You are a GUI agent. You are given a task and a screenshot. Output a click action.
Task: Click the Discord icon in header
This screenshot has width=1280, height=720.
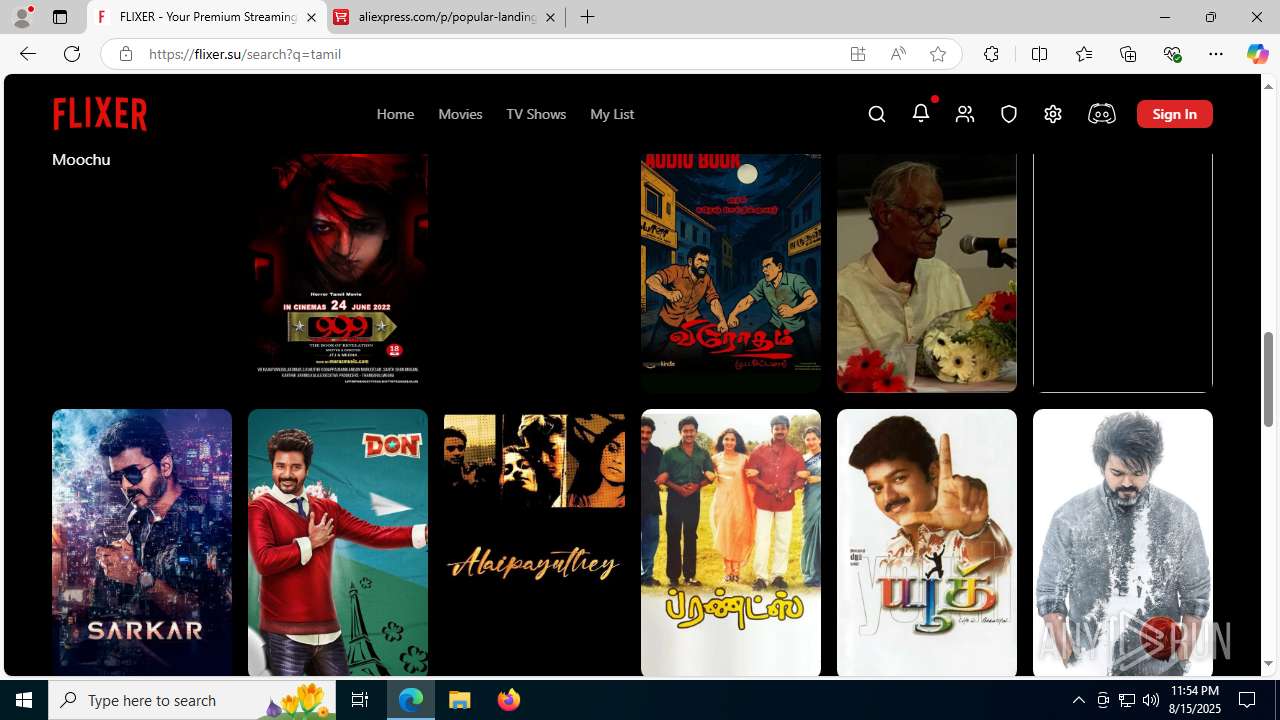(x=1102, y=114)
